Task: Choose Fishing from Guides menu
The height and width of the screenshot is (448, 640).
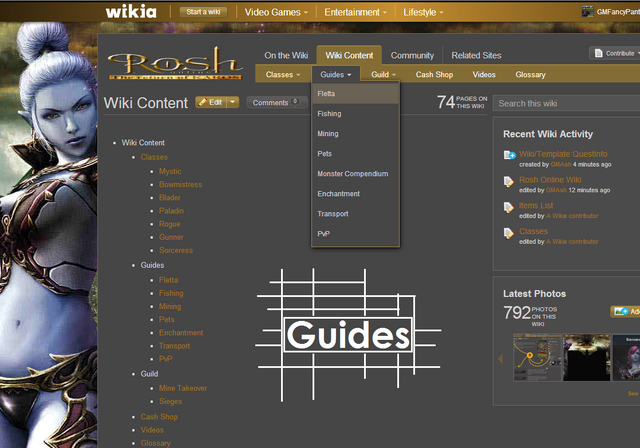Action: pos(355,114)
